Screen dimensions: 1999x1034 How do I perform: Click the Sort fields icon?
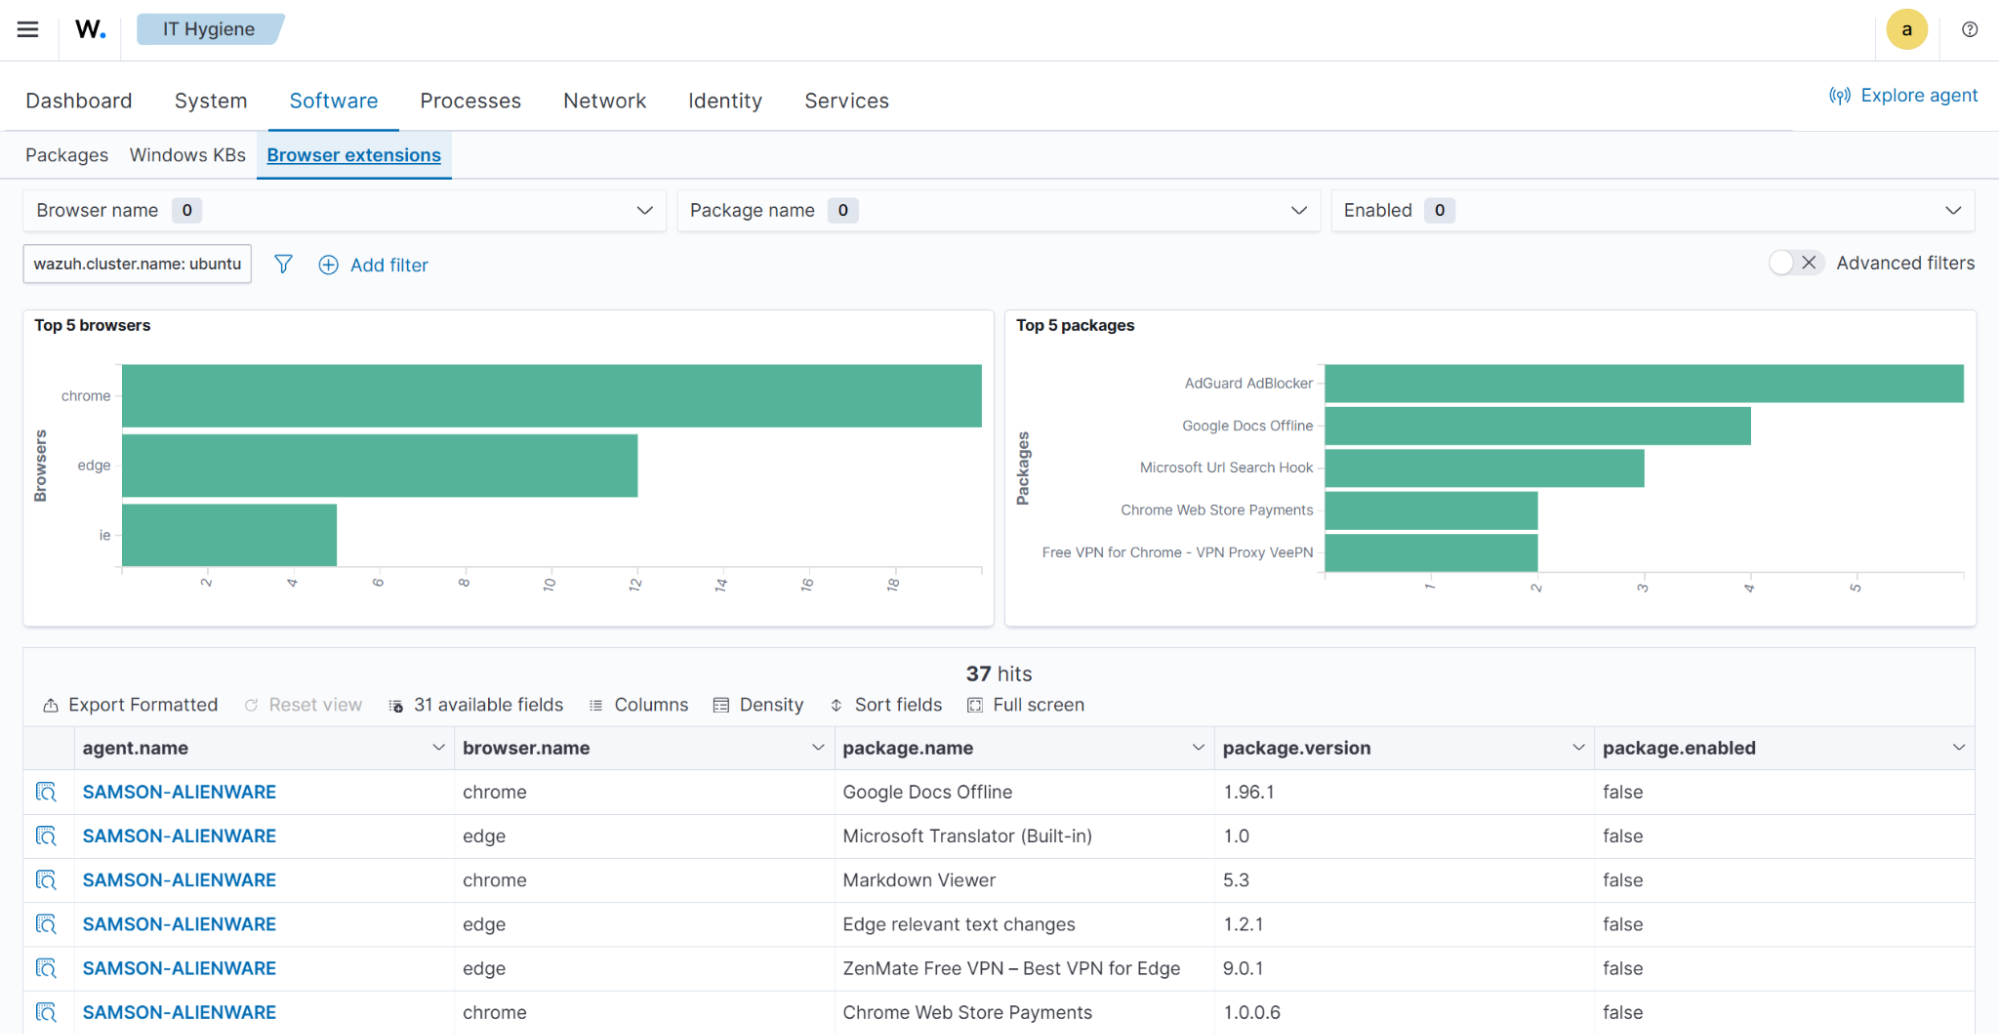(x=836, y=704)
